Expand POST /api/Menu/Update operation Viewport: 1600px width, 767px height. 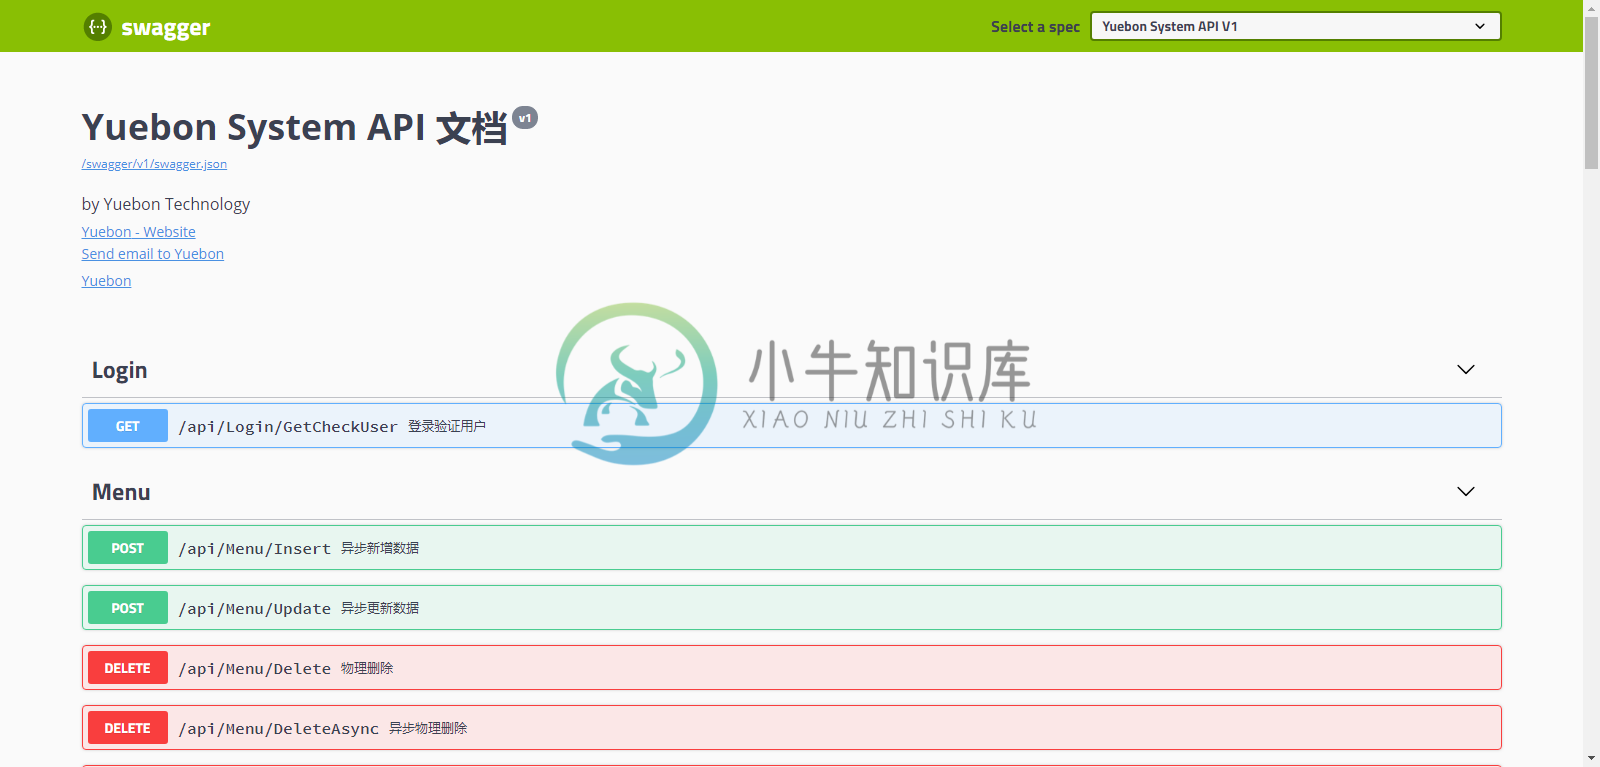click(x=791, y=608)
